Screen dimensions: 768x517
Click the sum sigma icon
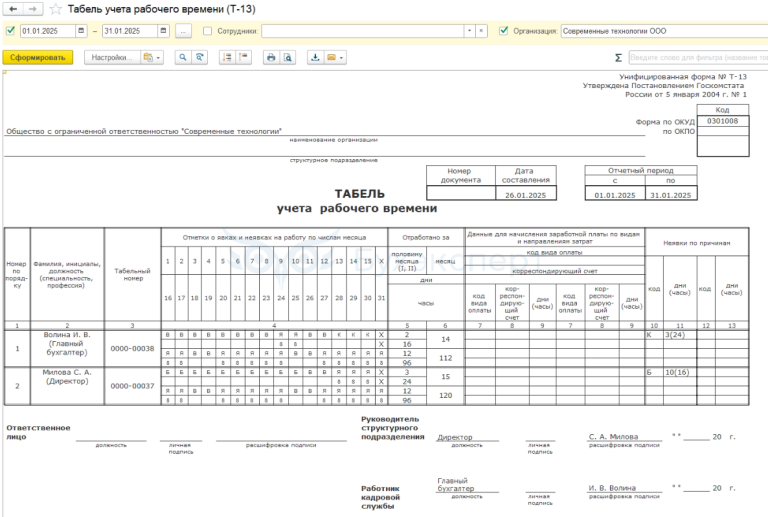click(617, 58)
